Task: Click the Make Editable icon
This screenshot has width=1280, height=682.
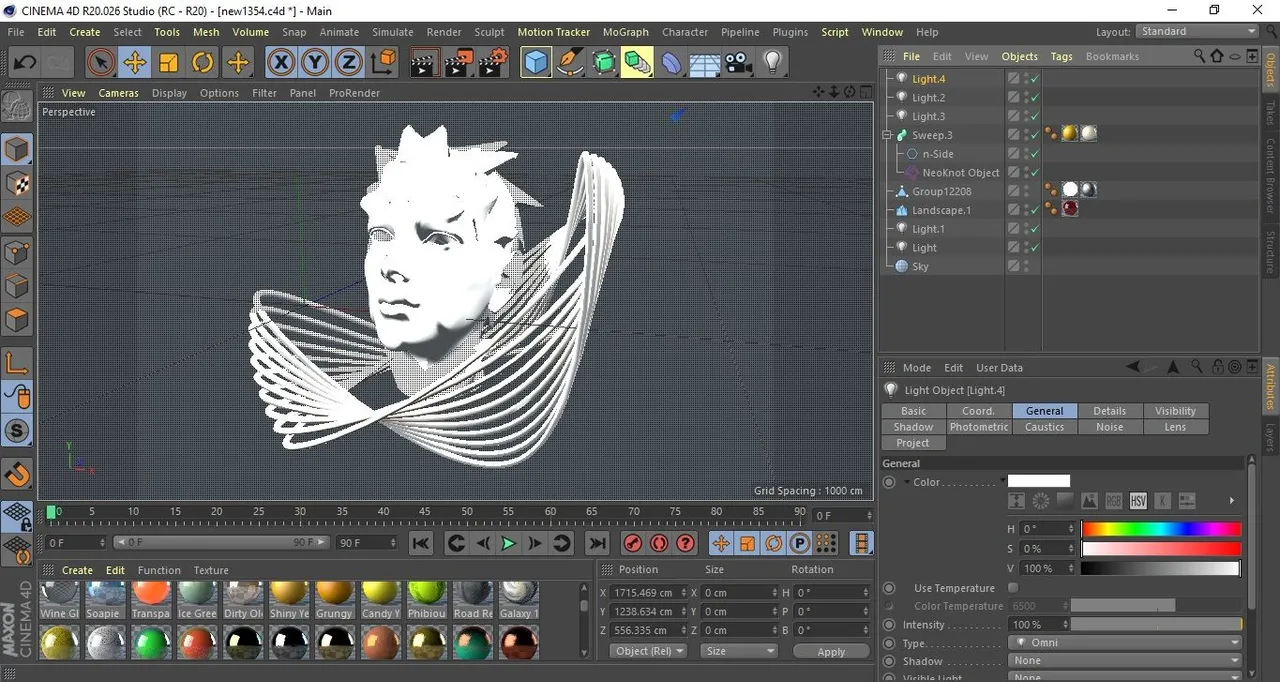Action: pos(17,106)
